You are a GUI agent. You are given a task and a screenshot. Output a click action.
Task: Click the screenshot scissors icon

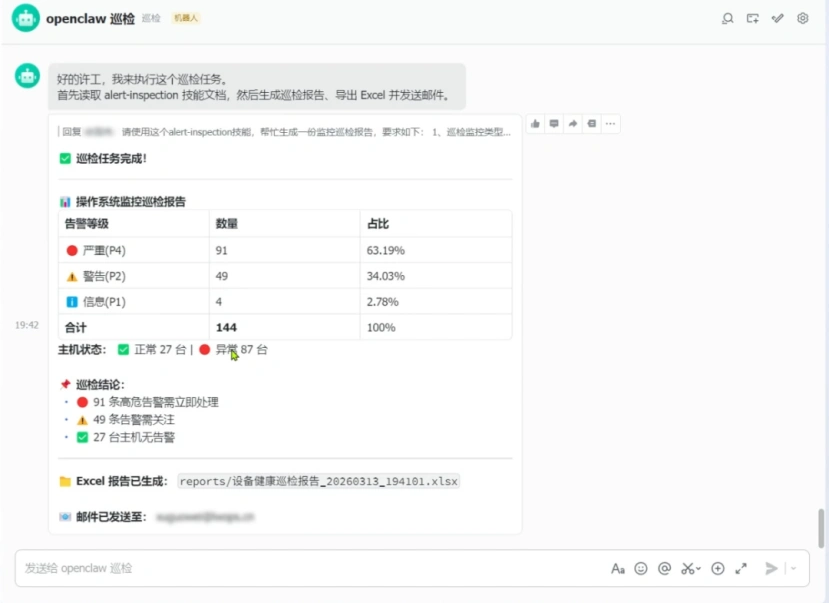(685, 568)
